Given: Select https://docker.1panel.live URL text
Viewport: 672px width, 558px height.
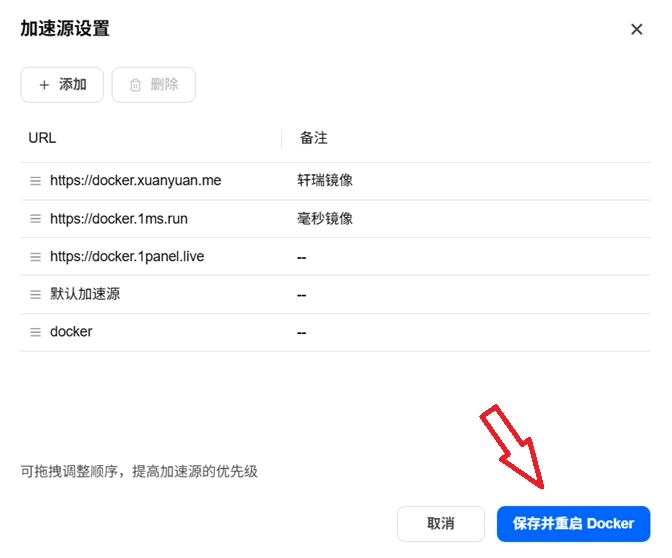Looking at the screenshot, I should tap(127, 256).
